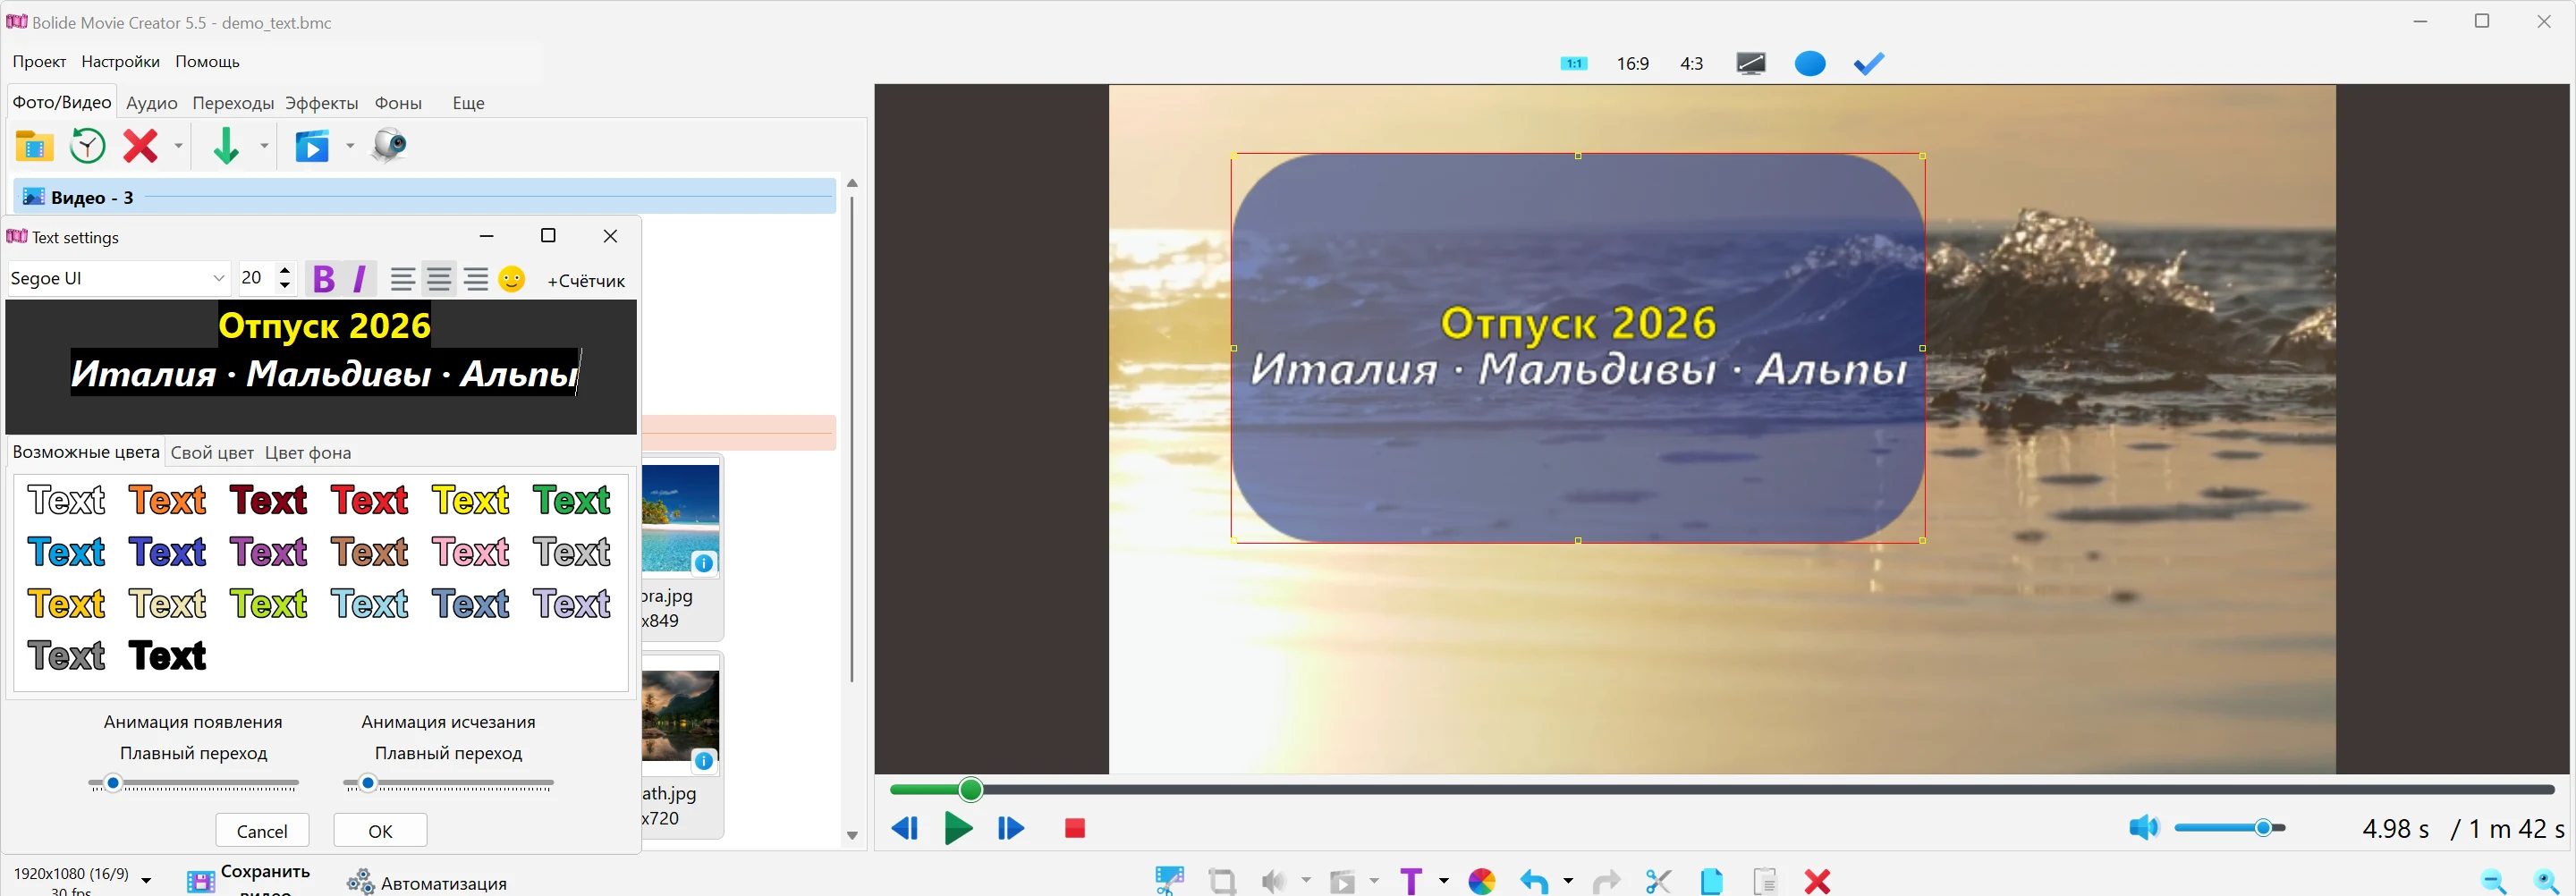Click the appearance animation slider
The image size is (2576, 896).
click(194, 783)
